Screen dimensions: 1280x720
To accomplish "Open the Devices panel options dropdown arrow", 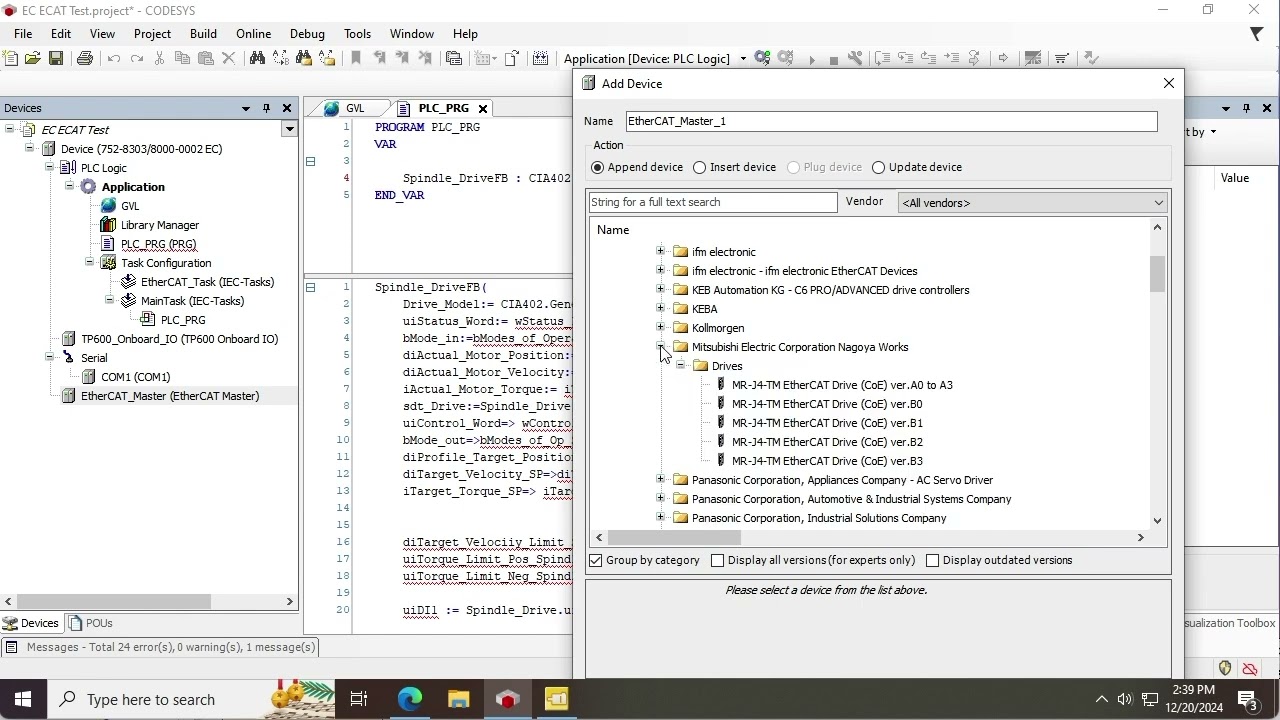I will pos(245,108).
